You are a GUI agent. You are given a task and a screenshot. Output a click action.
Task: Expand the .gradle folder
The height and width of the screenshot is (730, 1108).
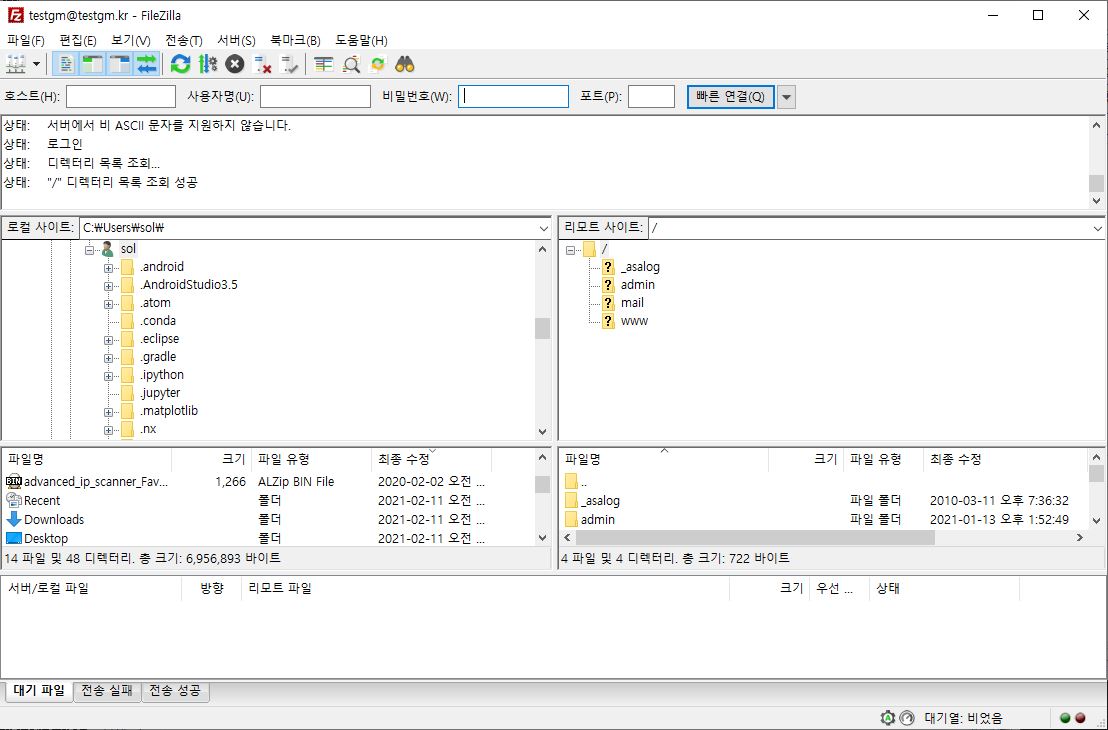point(108,358)
